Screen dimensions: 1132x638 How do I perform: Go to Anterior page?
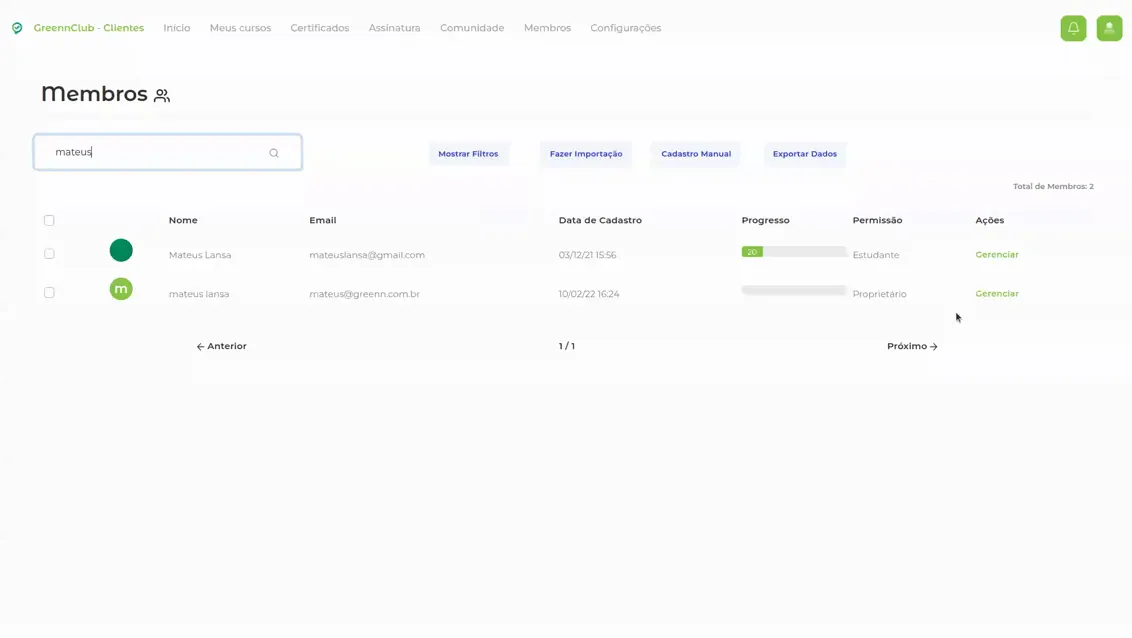pos(222,346)
